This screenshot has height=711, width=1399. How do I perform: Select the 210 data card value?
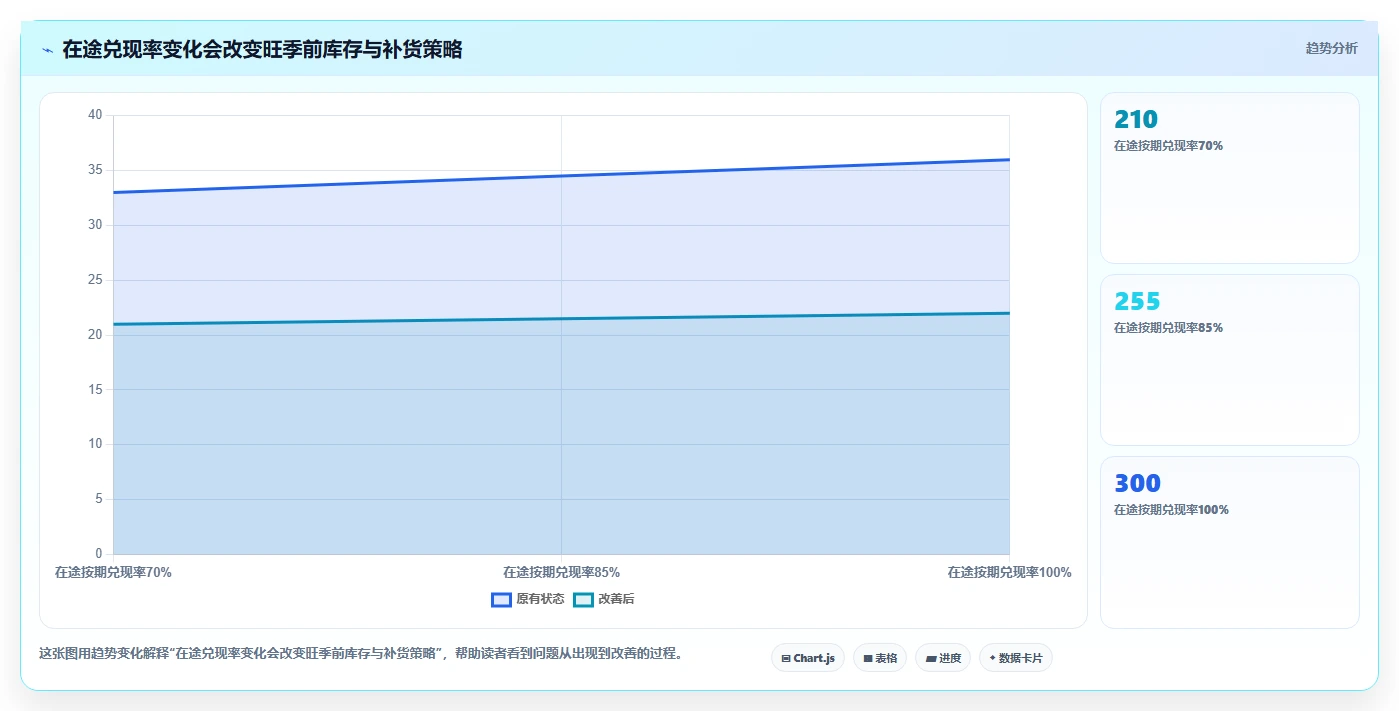(x=1136, y=120)
